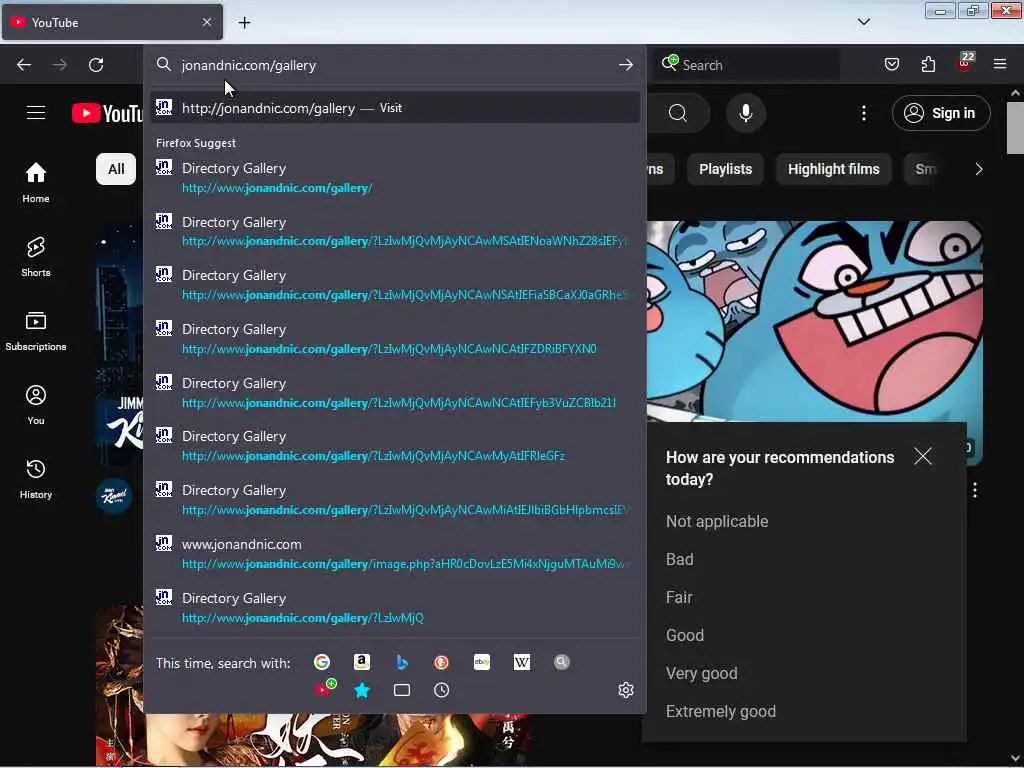Choose Extremely good survey answer
The height and width of the screenshot is (768, 1024).
(720, 711)
